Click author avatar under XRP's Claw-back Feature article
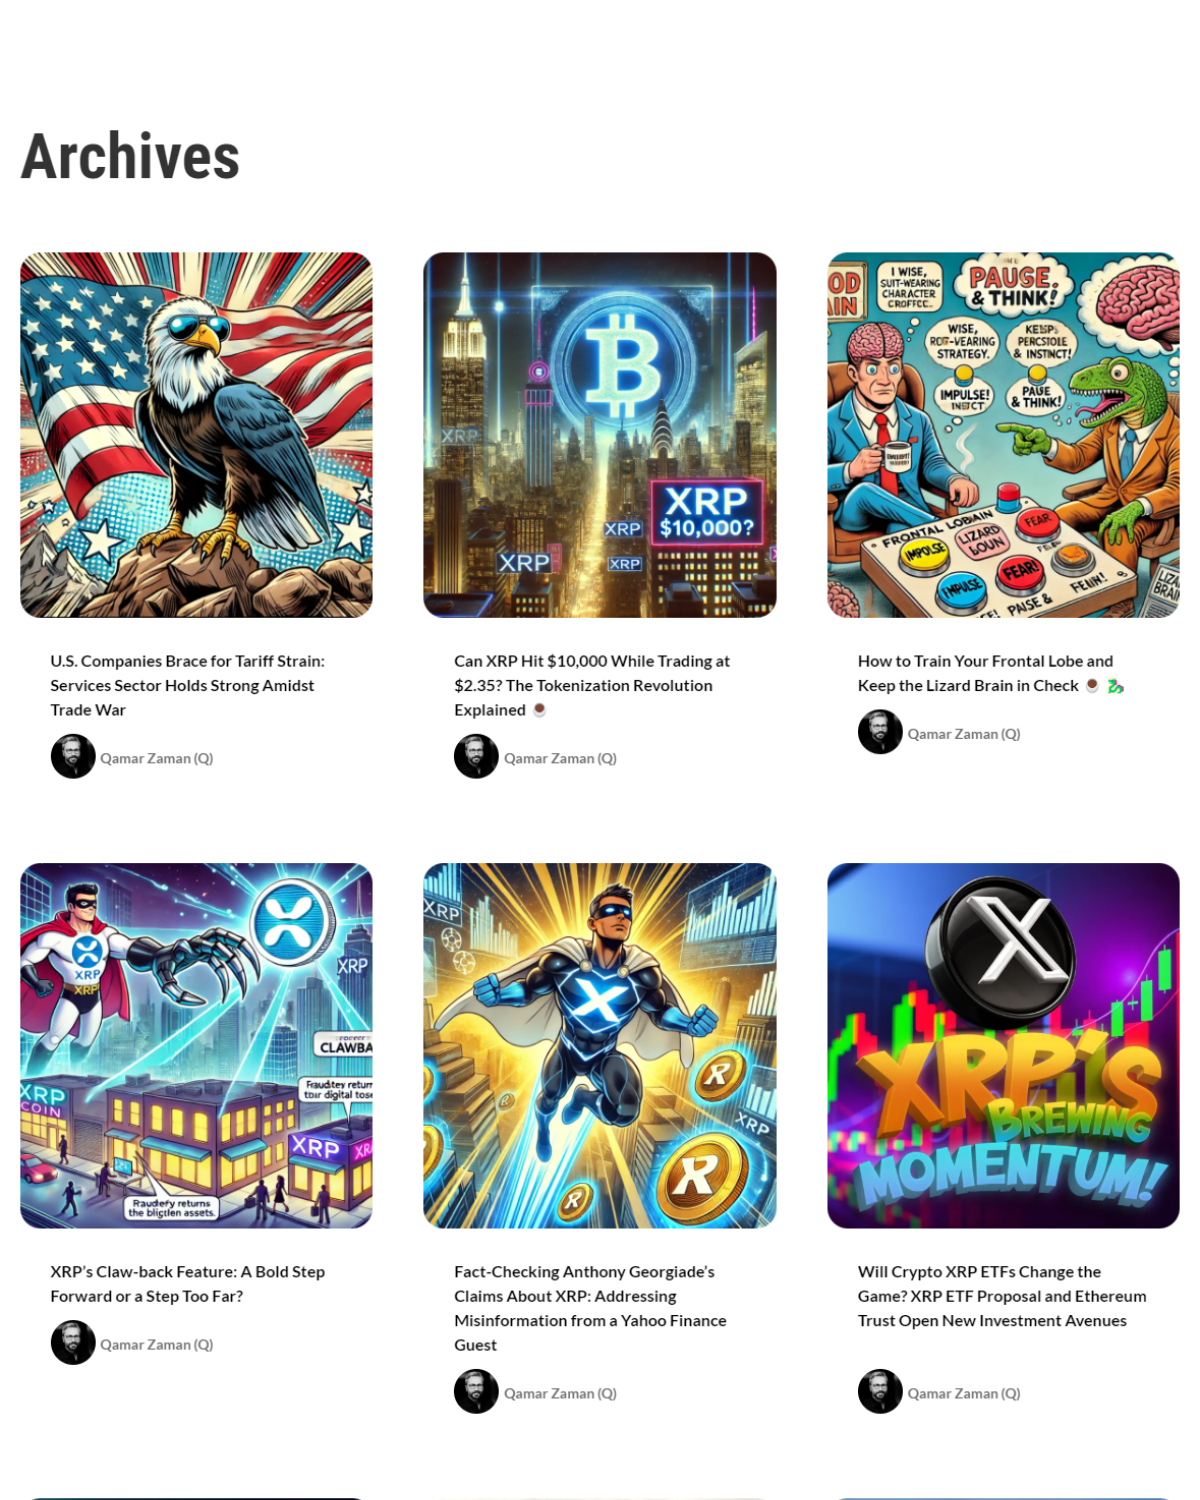 click(x=73, y=1343)
